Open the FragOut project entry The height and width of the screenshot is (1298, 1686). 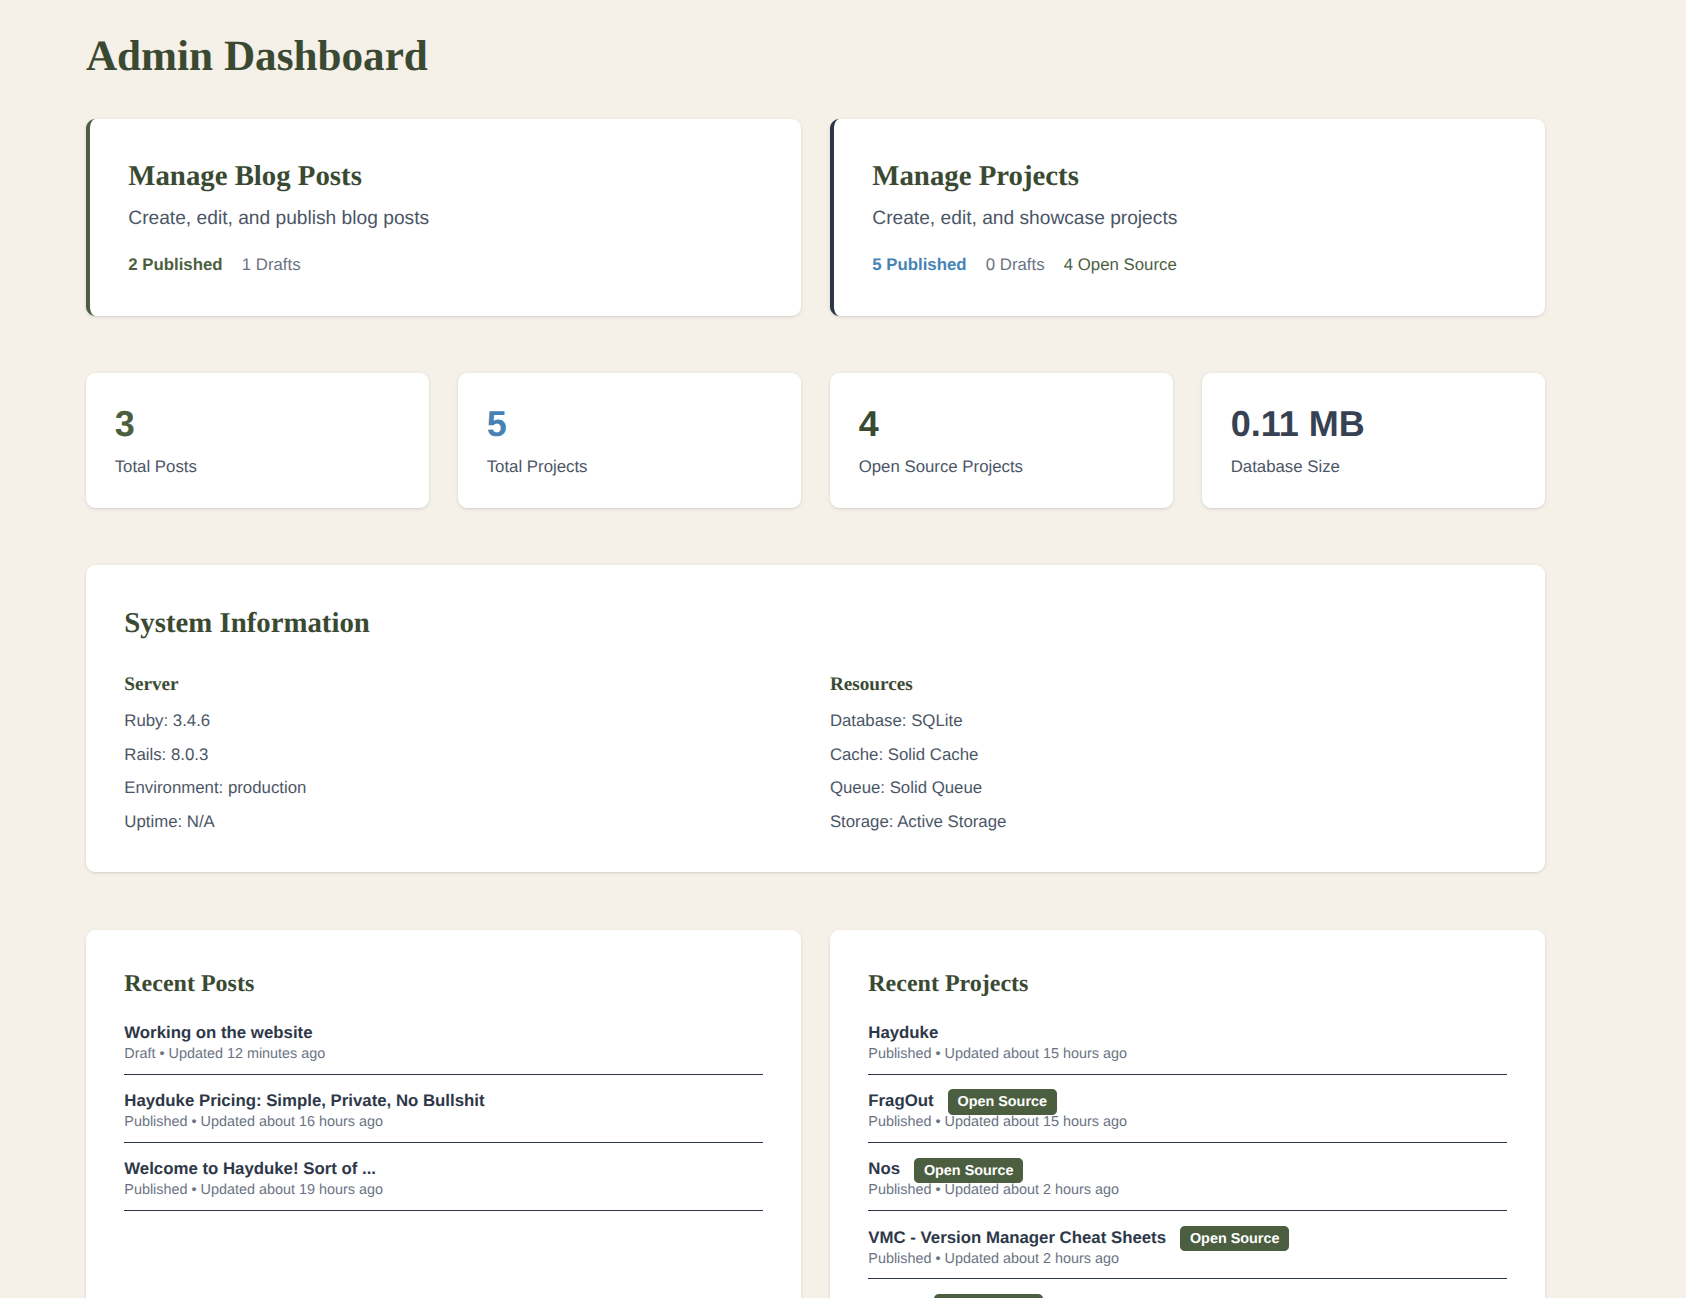pos(900,1100)
